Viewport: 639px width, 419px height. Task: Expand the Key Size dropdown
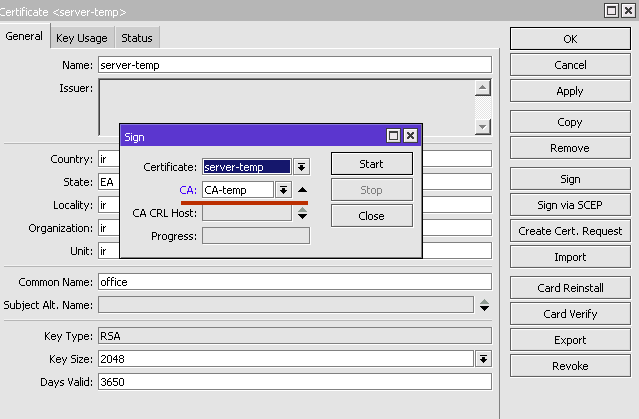coord(484,359)
